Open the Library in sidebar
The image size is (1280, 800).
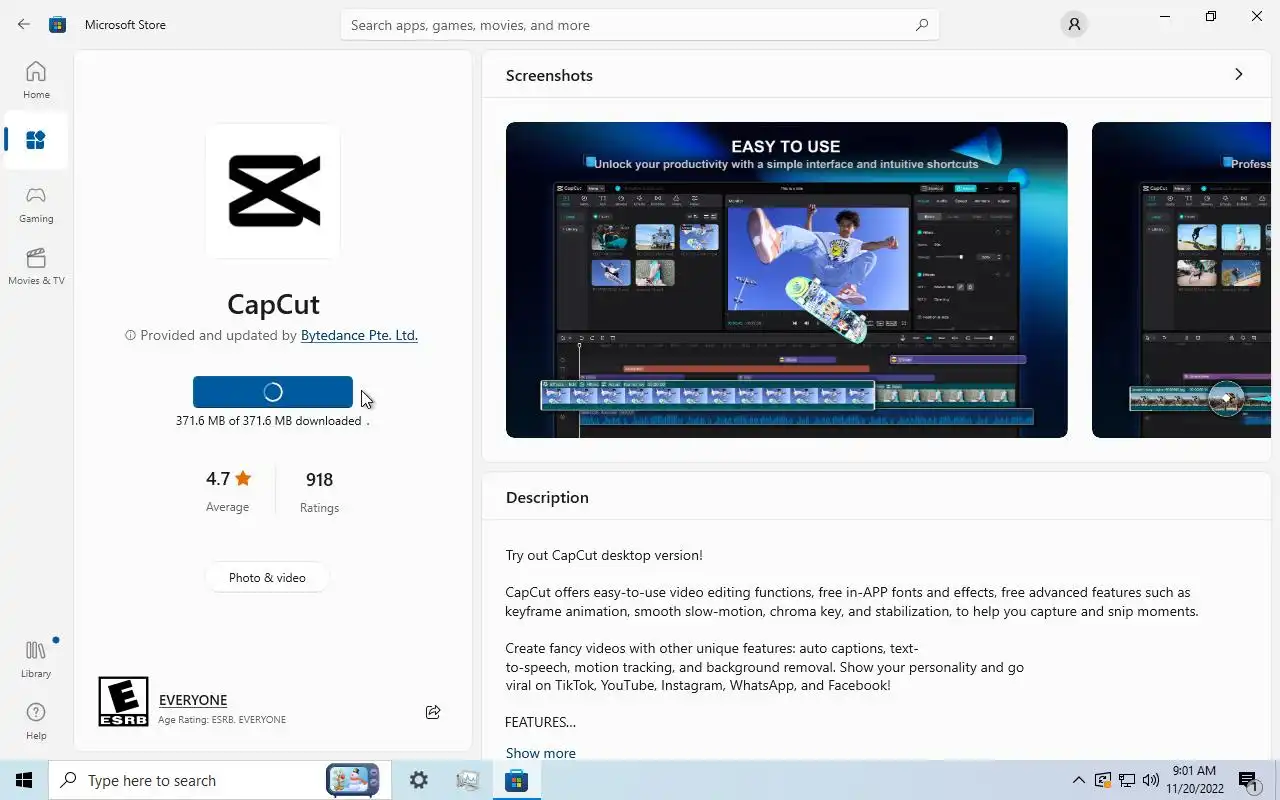36,659
